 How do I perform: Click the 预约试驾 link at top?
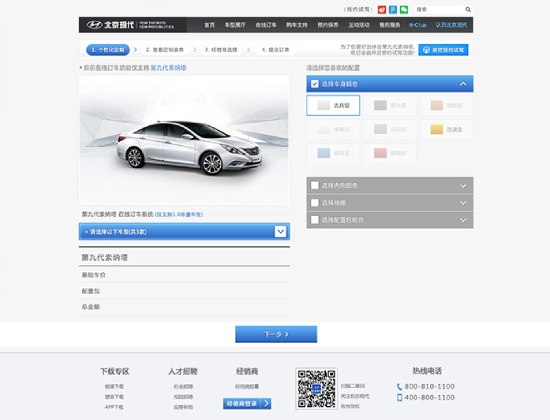(358, 9)
